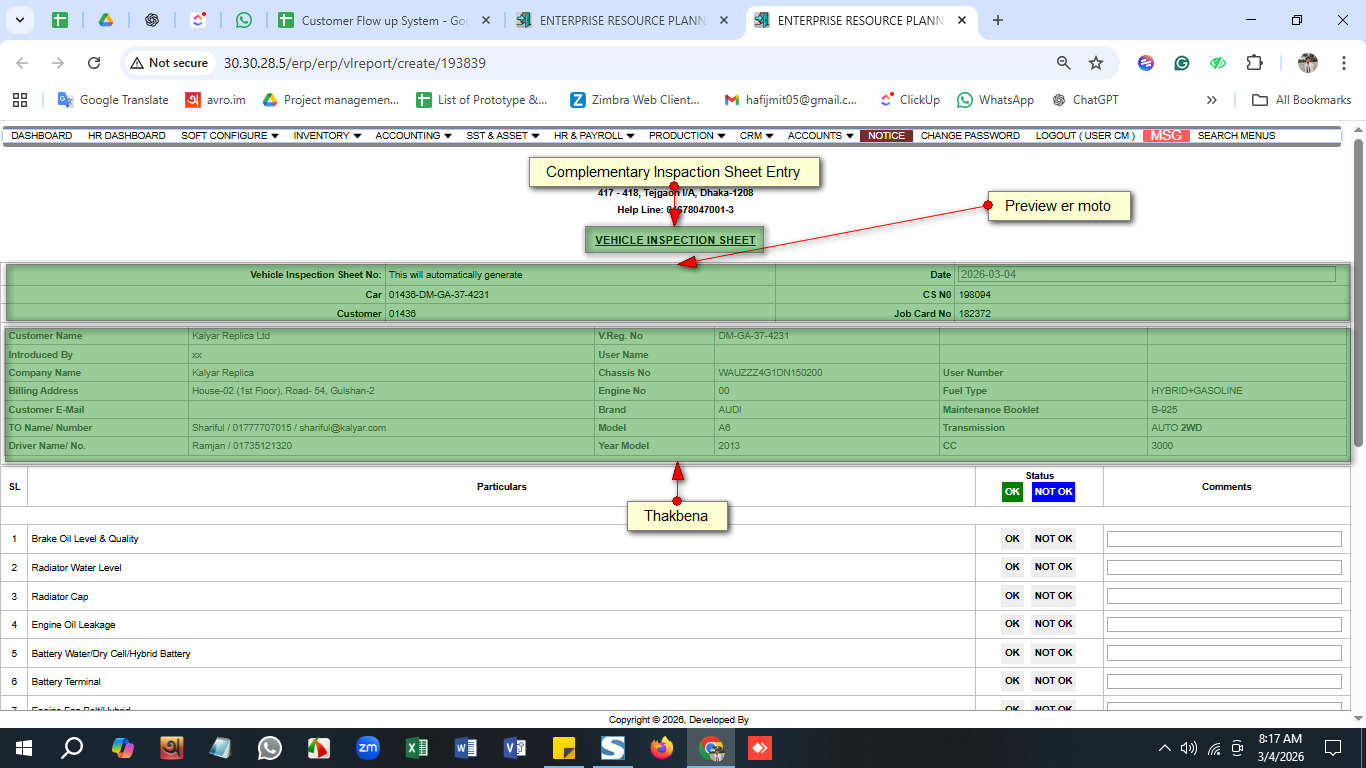Switch to the Customer Flow up System tab
Image resolution: width=1366 pixels, height=768 pixels.
click(x=384, y=20)
